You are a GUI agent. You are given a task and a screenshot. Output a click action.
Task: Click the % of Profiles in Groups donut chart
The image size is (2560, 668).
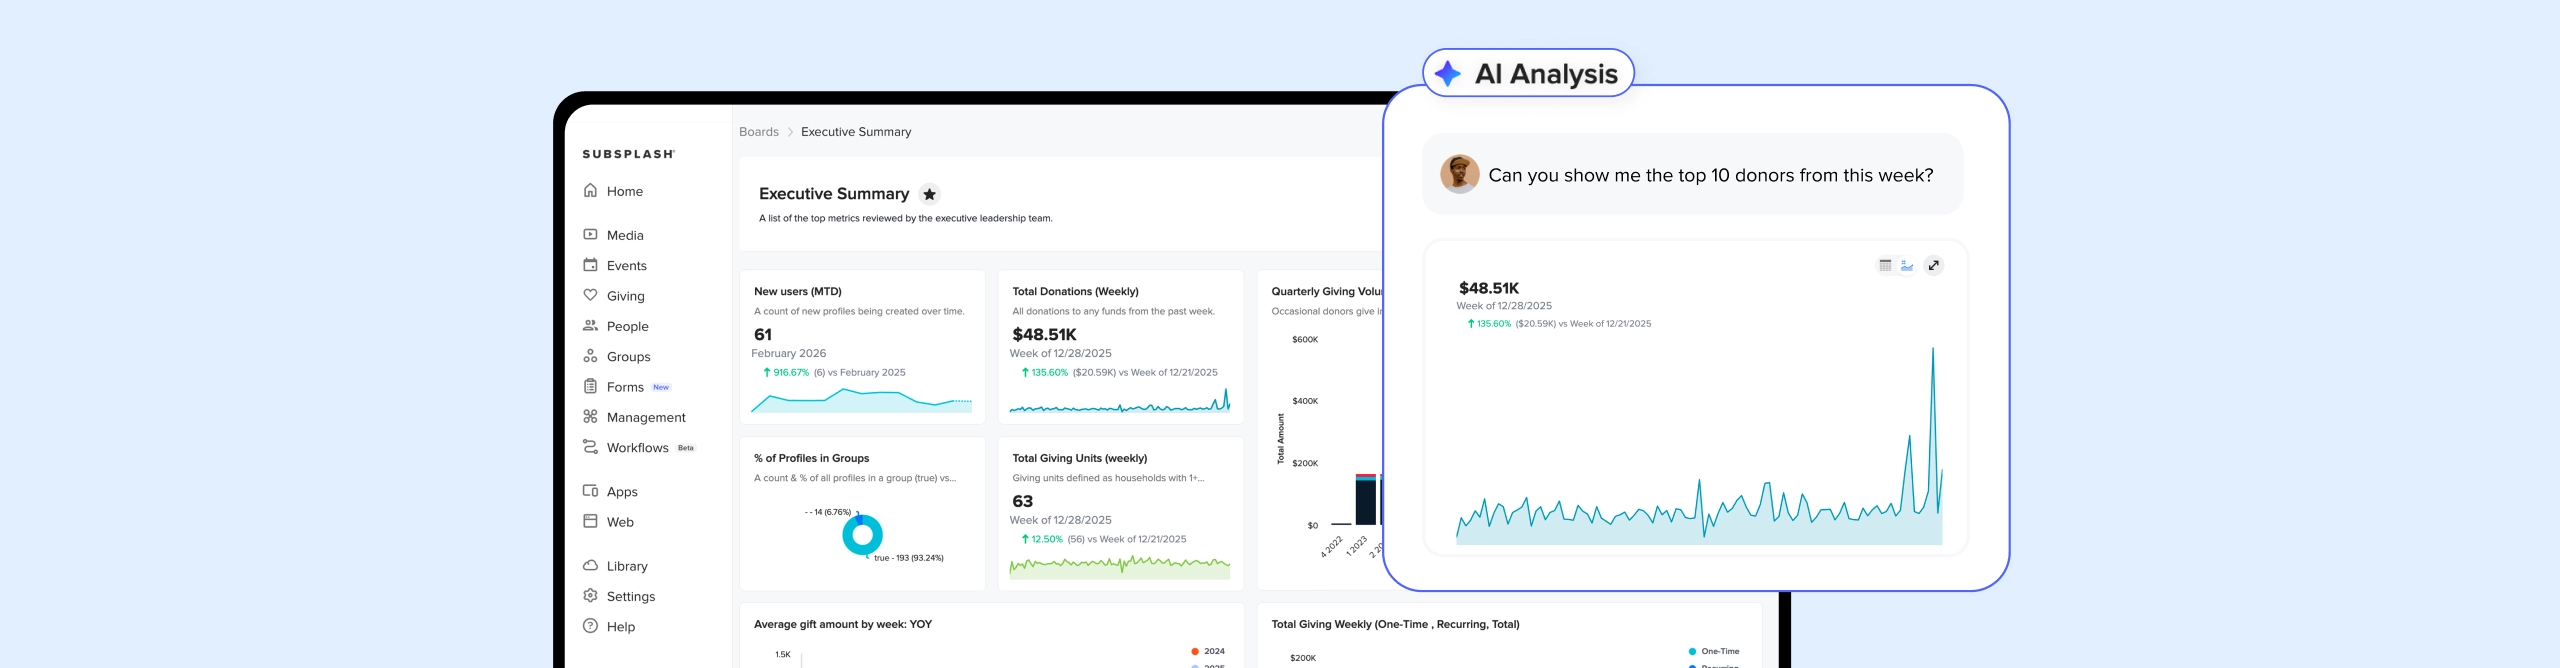(862, 535)
